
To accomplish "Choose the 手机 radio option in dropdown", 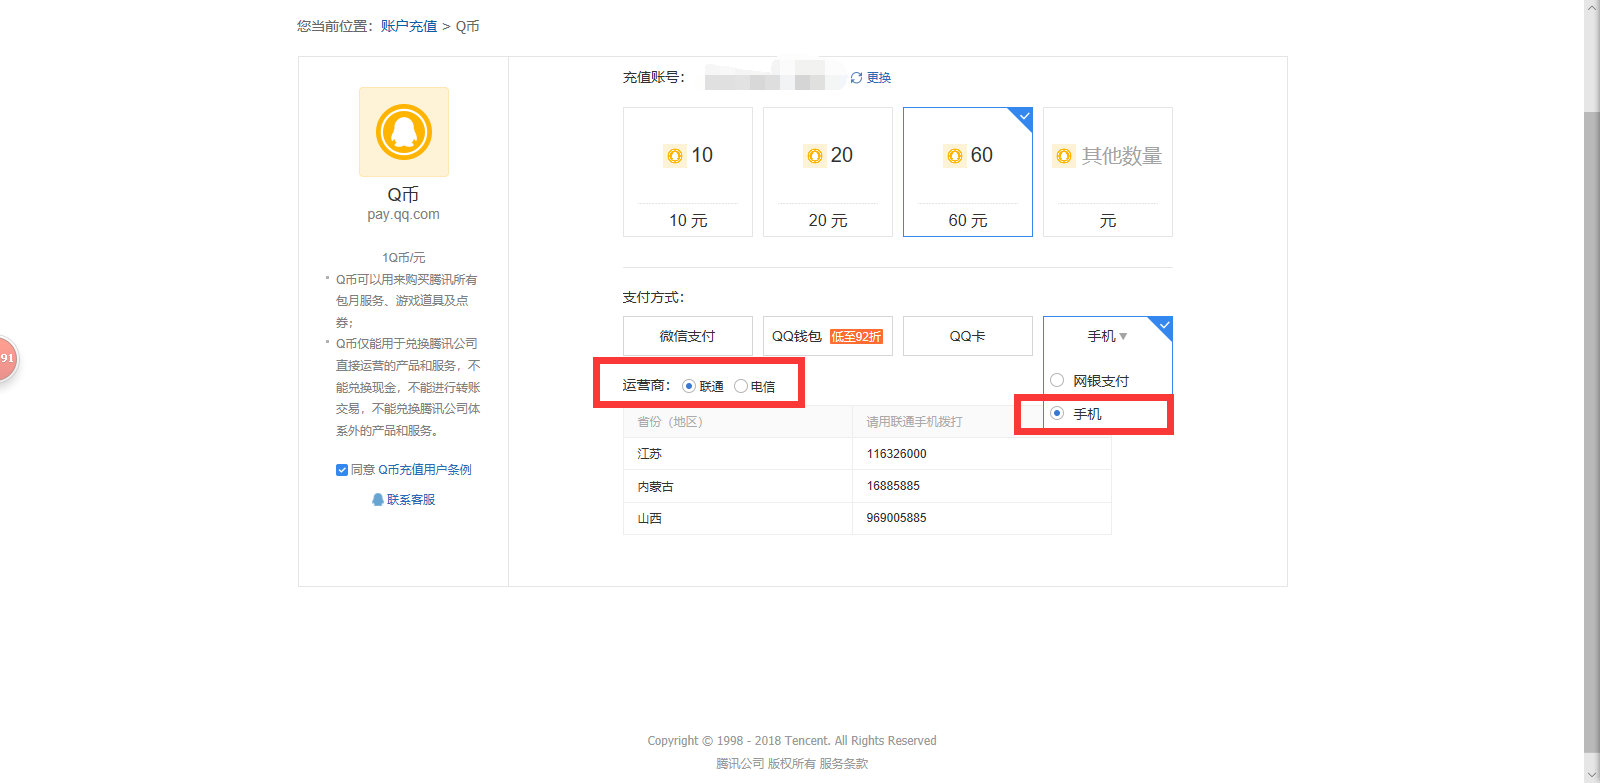I will (x=1057, y=413).
